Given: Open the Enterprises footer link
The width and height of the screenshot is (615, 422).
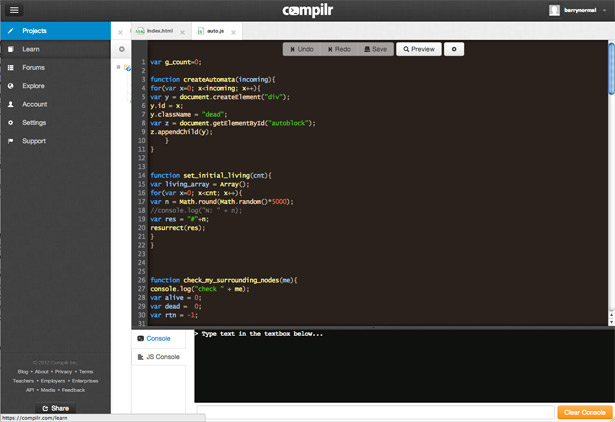Looking at the screenshot, I should click(x=85, y=381).
